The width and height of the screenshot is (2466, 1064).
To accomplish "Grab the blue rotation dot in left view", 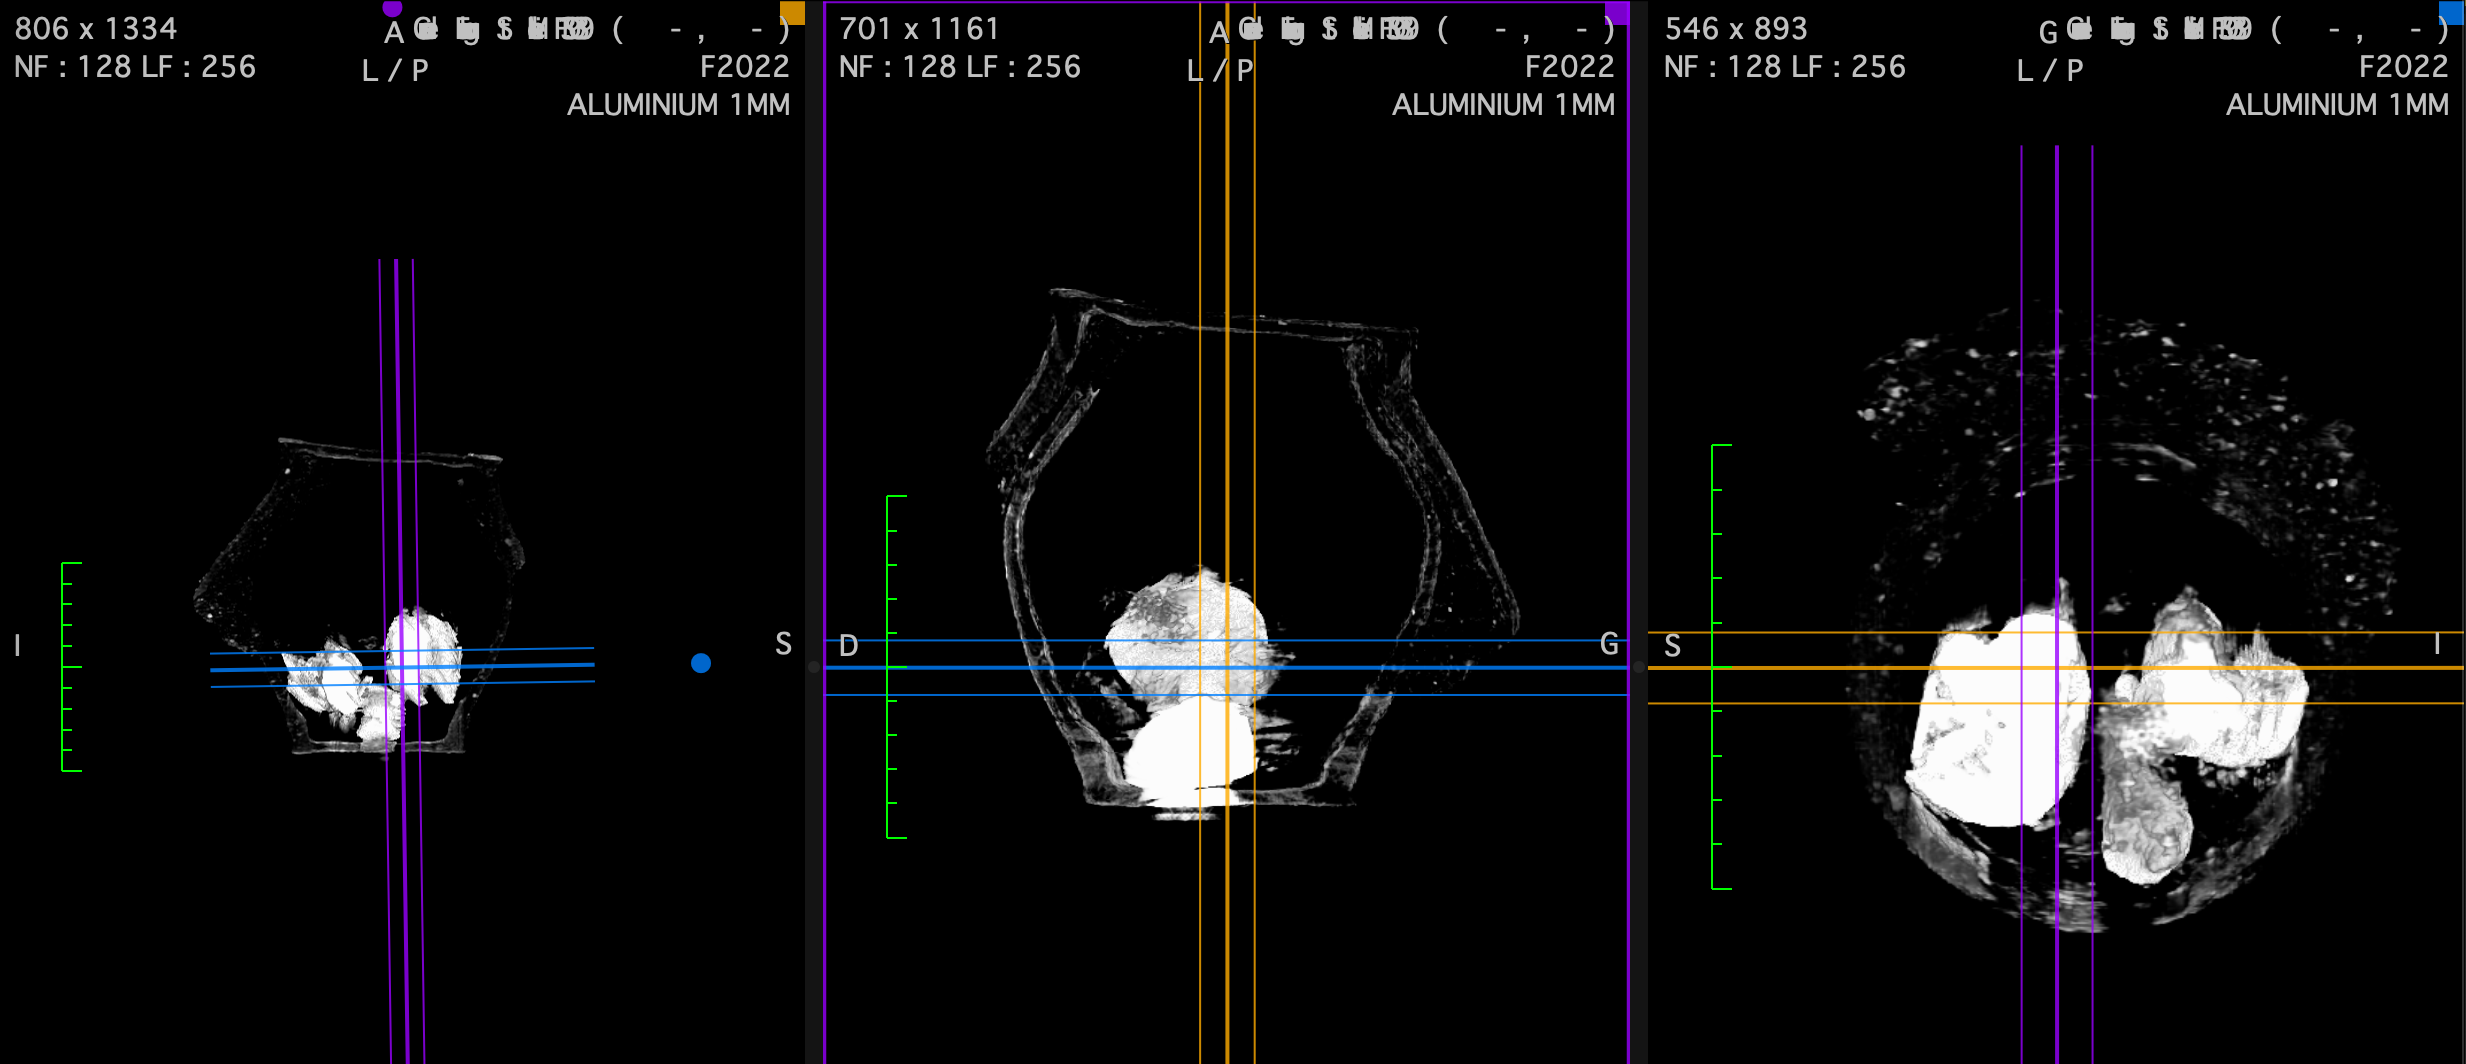I will pyautogui.click(x=701, y=663).
